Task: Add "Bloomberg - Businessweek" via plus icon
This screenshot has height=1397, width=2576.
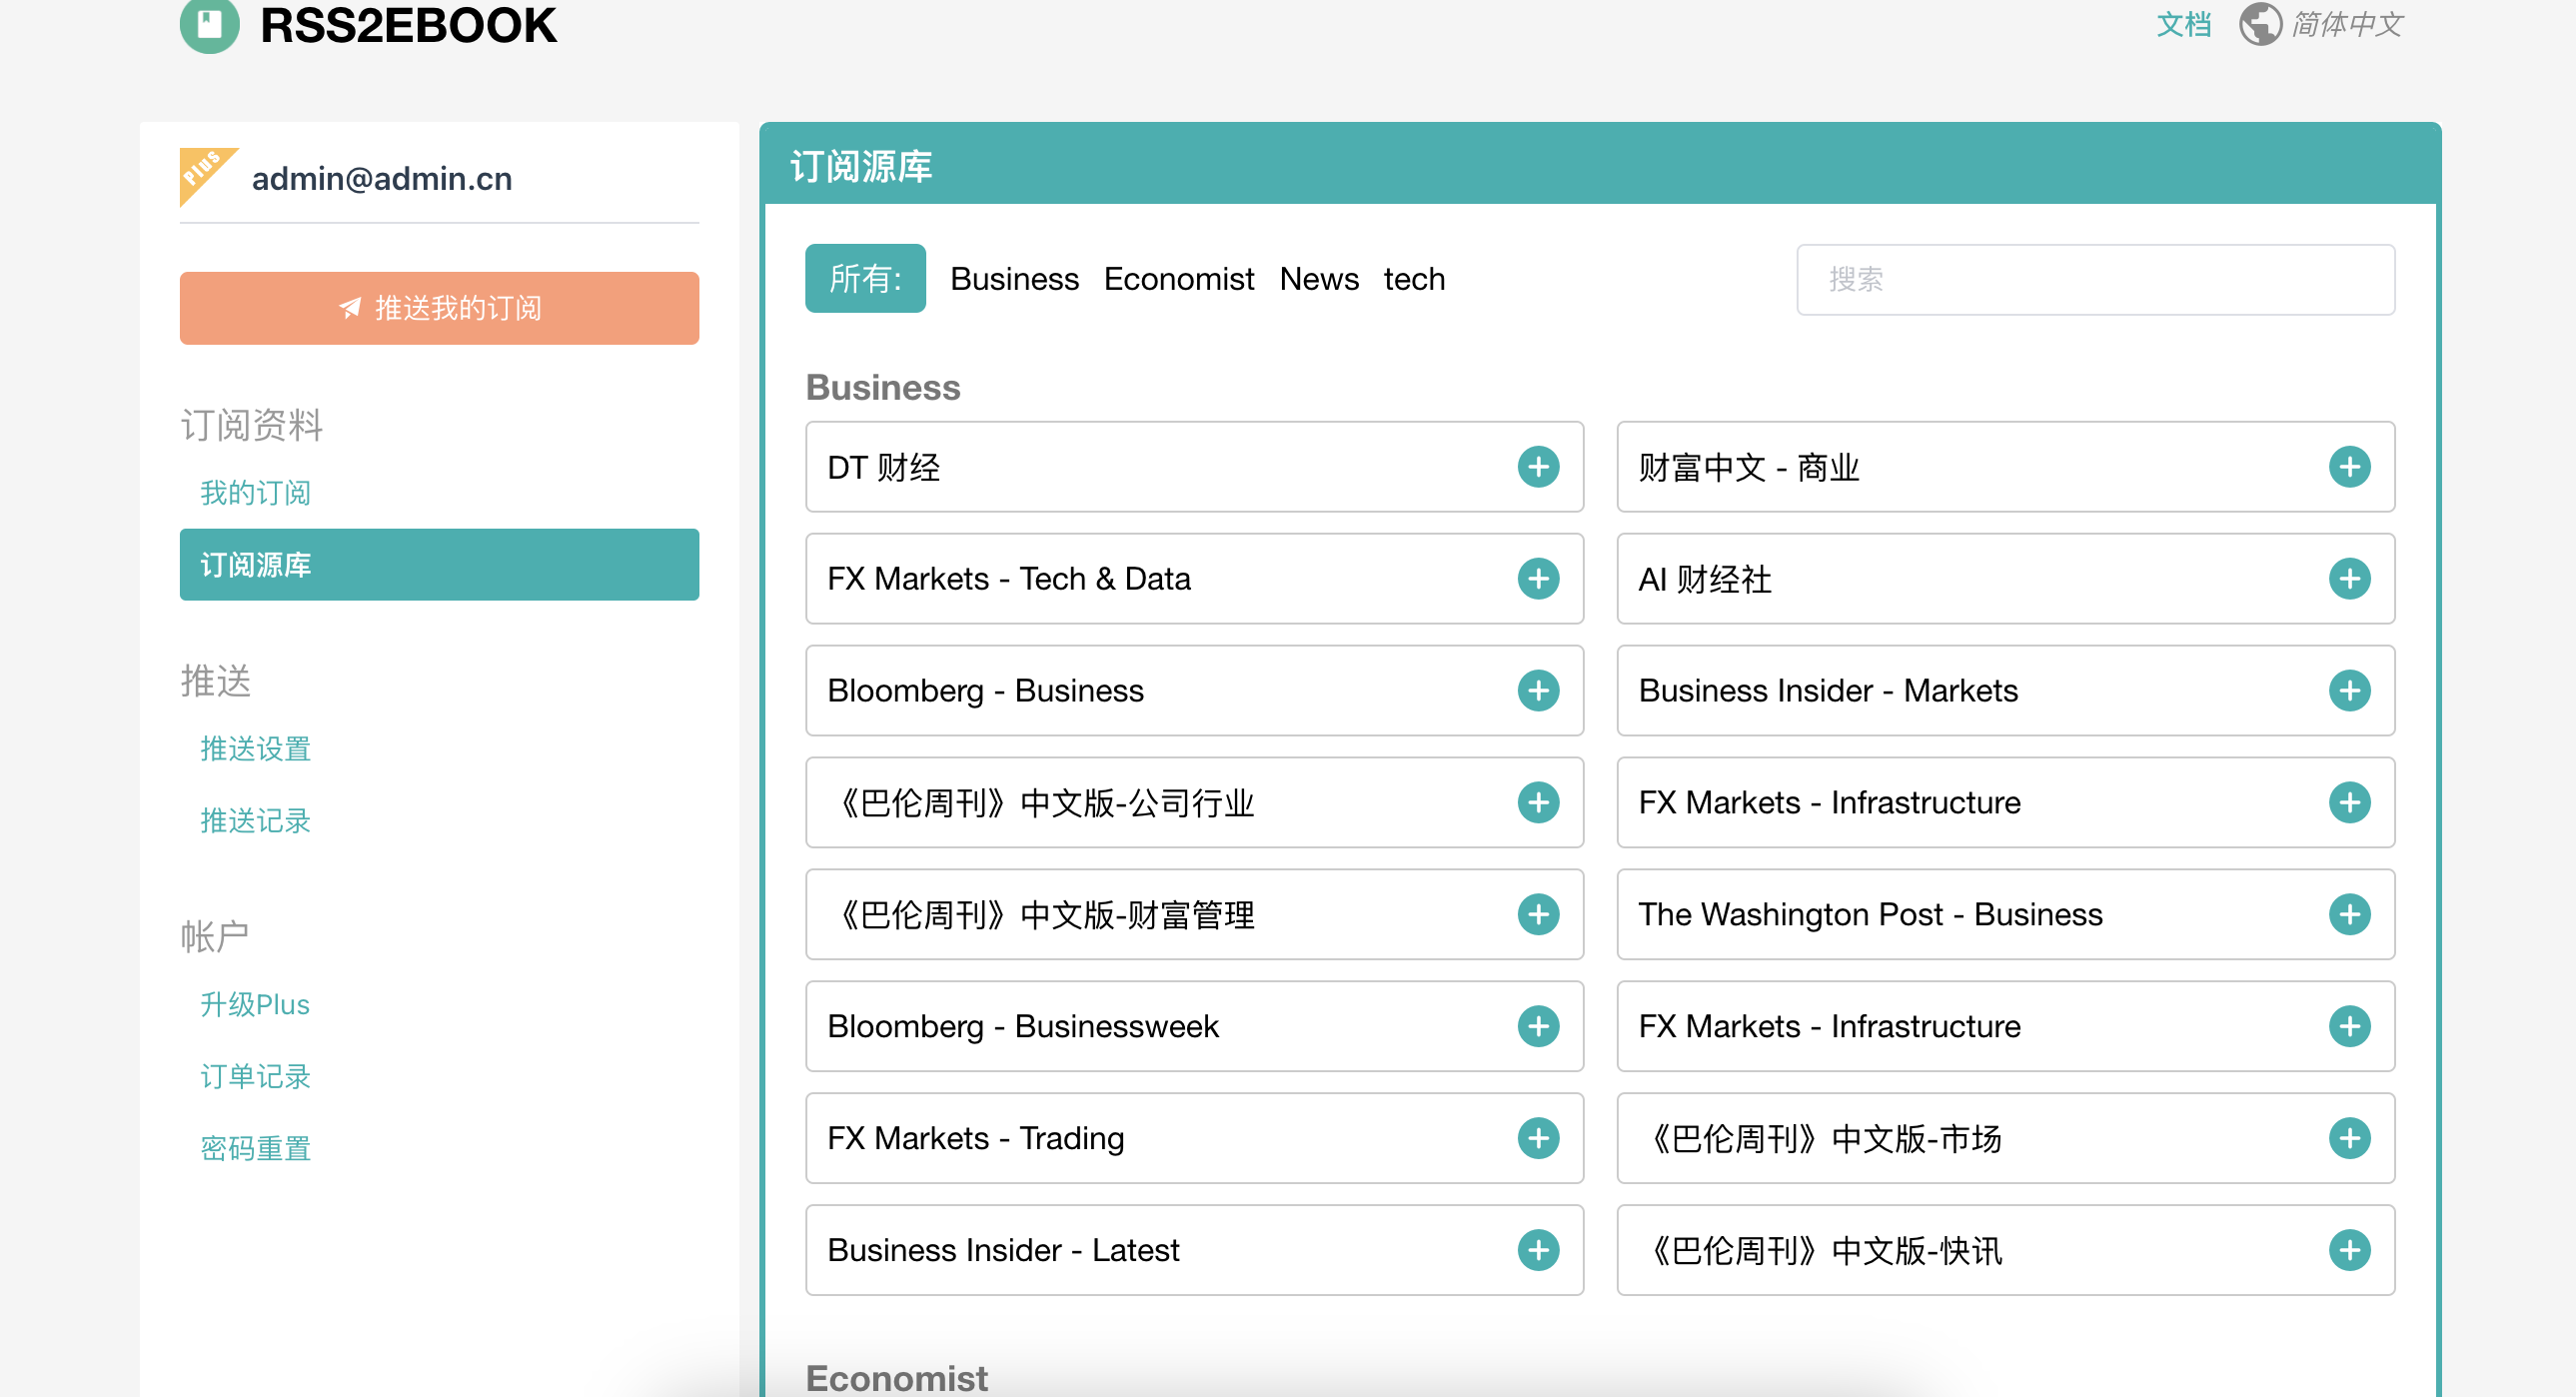Action: pyautogui.click(x=1538, y=1026)
